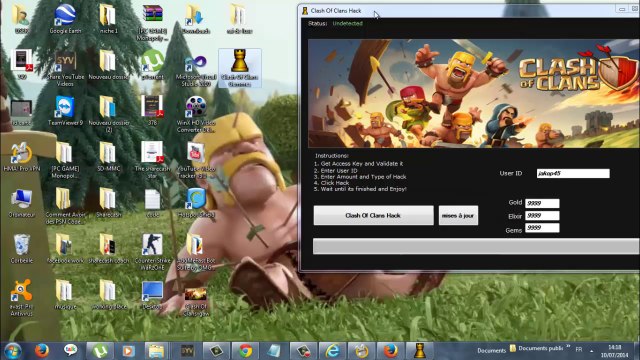Open the 'niche 1' desktop folder
Image resolution: width=640 pixels, height=360 pixels.
108,19
